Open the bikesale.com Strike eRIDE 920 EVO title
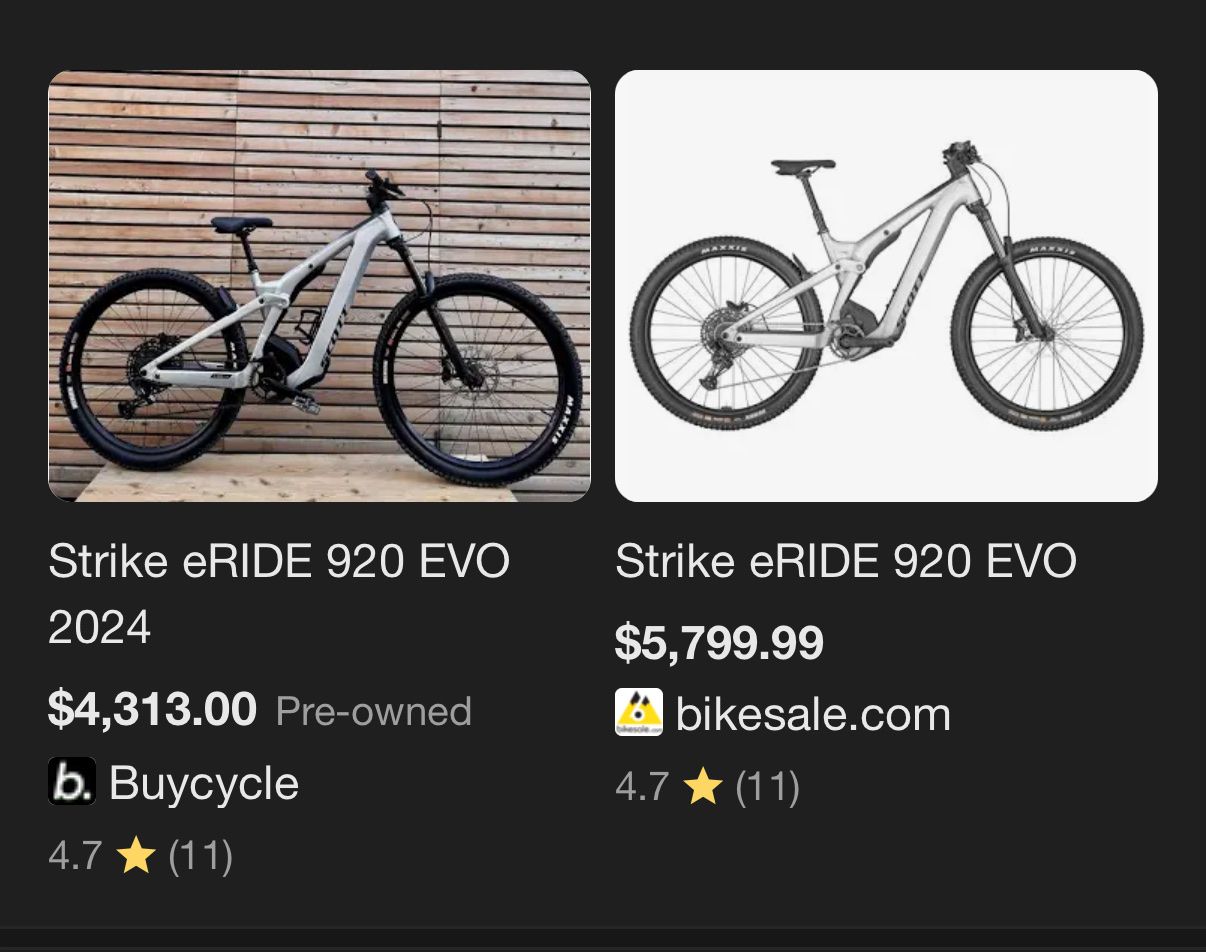 click(x=845, y=561)
